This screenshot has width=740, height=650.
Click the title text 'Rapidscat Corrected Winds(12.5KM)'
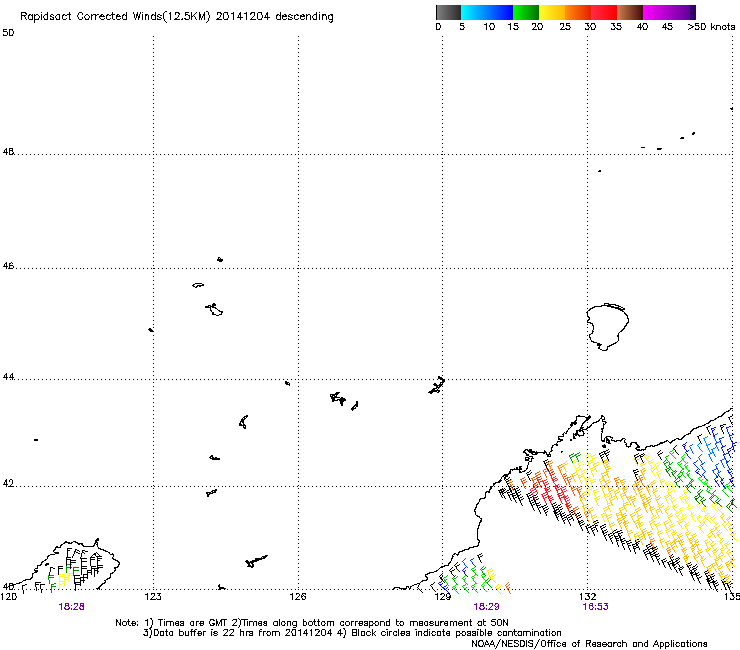[115, 17]
